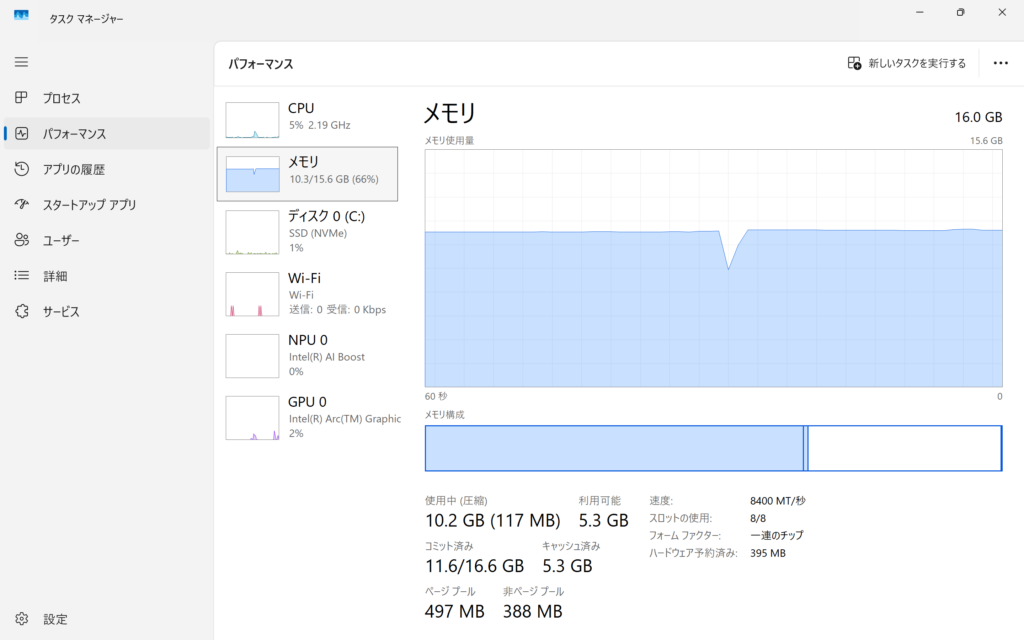Click the 利用可能 5.3 GB value
The height and width of the screenshot is (640, 1024).
point(603,520)
